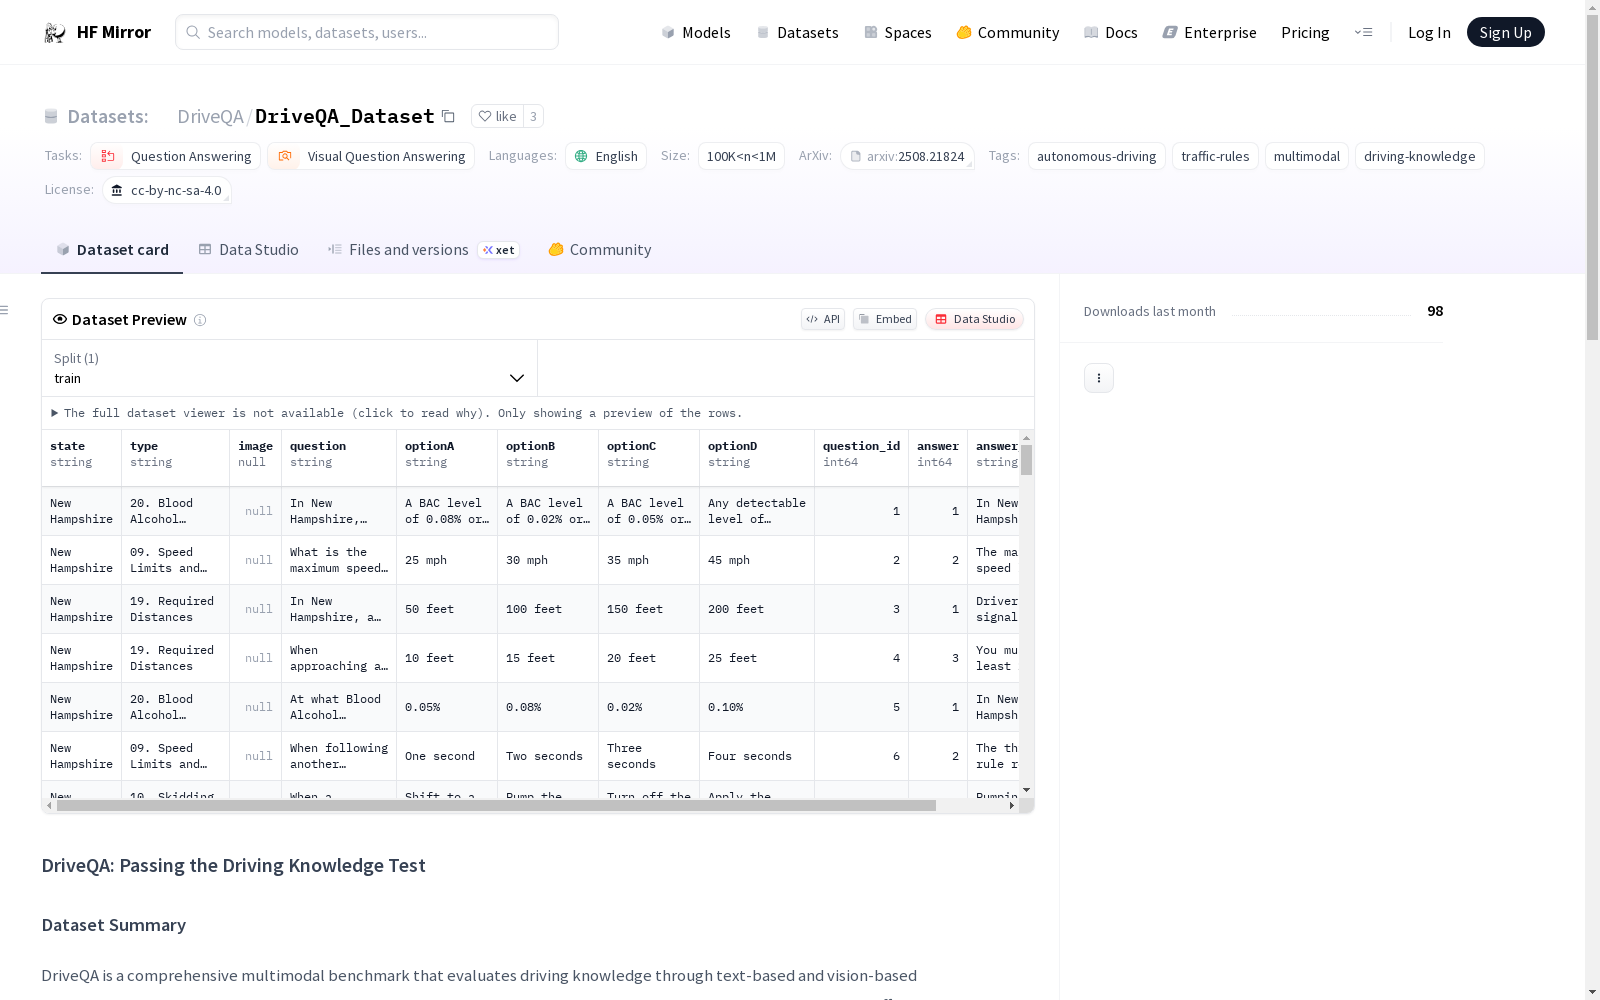Screen dimensions: 1600x1000
Task: Click the table scroll up arrow
Action: [1026, 438]
